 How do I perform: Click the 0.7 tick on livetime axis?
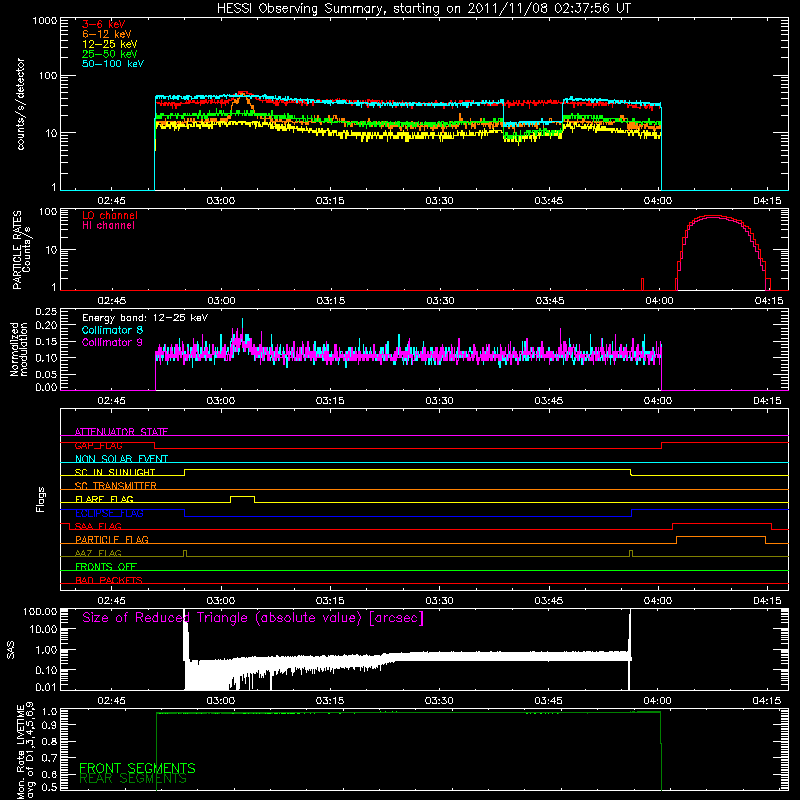[49, 758]
